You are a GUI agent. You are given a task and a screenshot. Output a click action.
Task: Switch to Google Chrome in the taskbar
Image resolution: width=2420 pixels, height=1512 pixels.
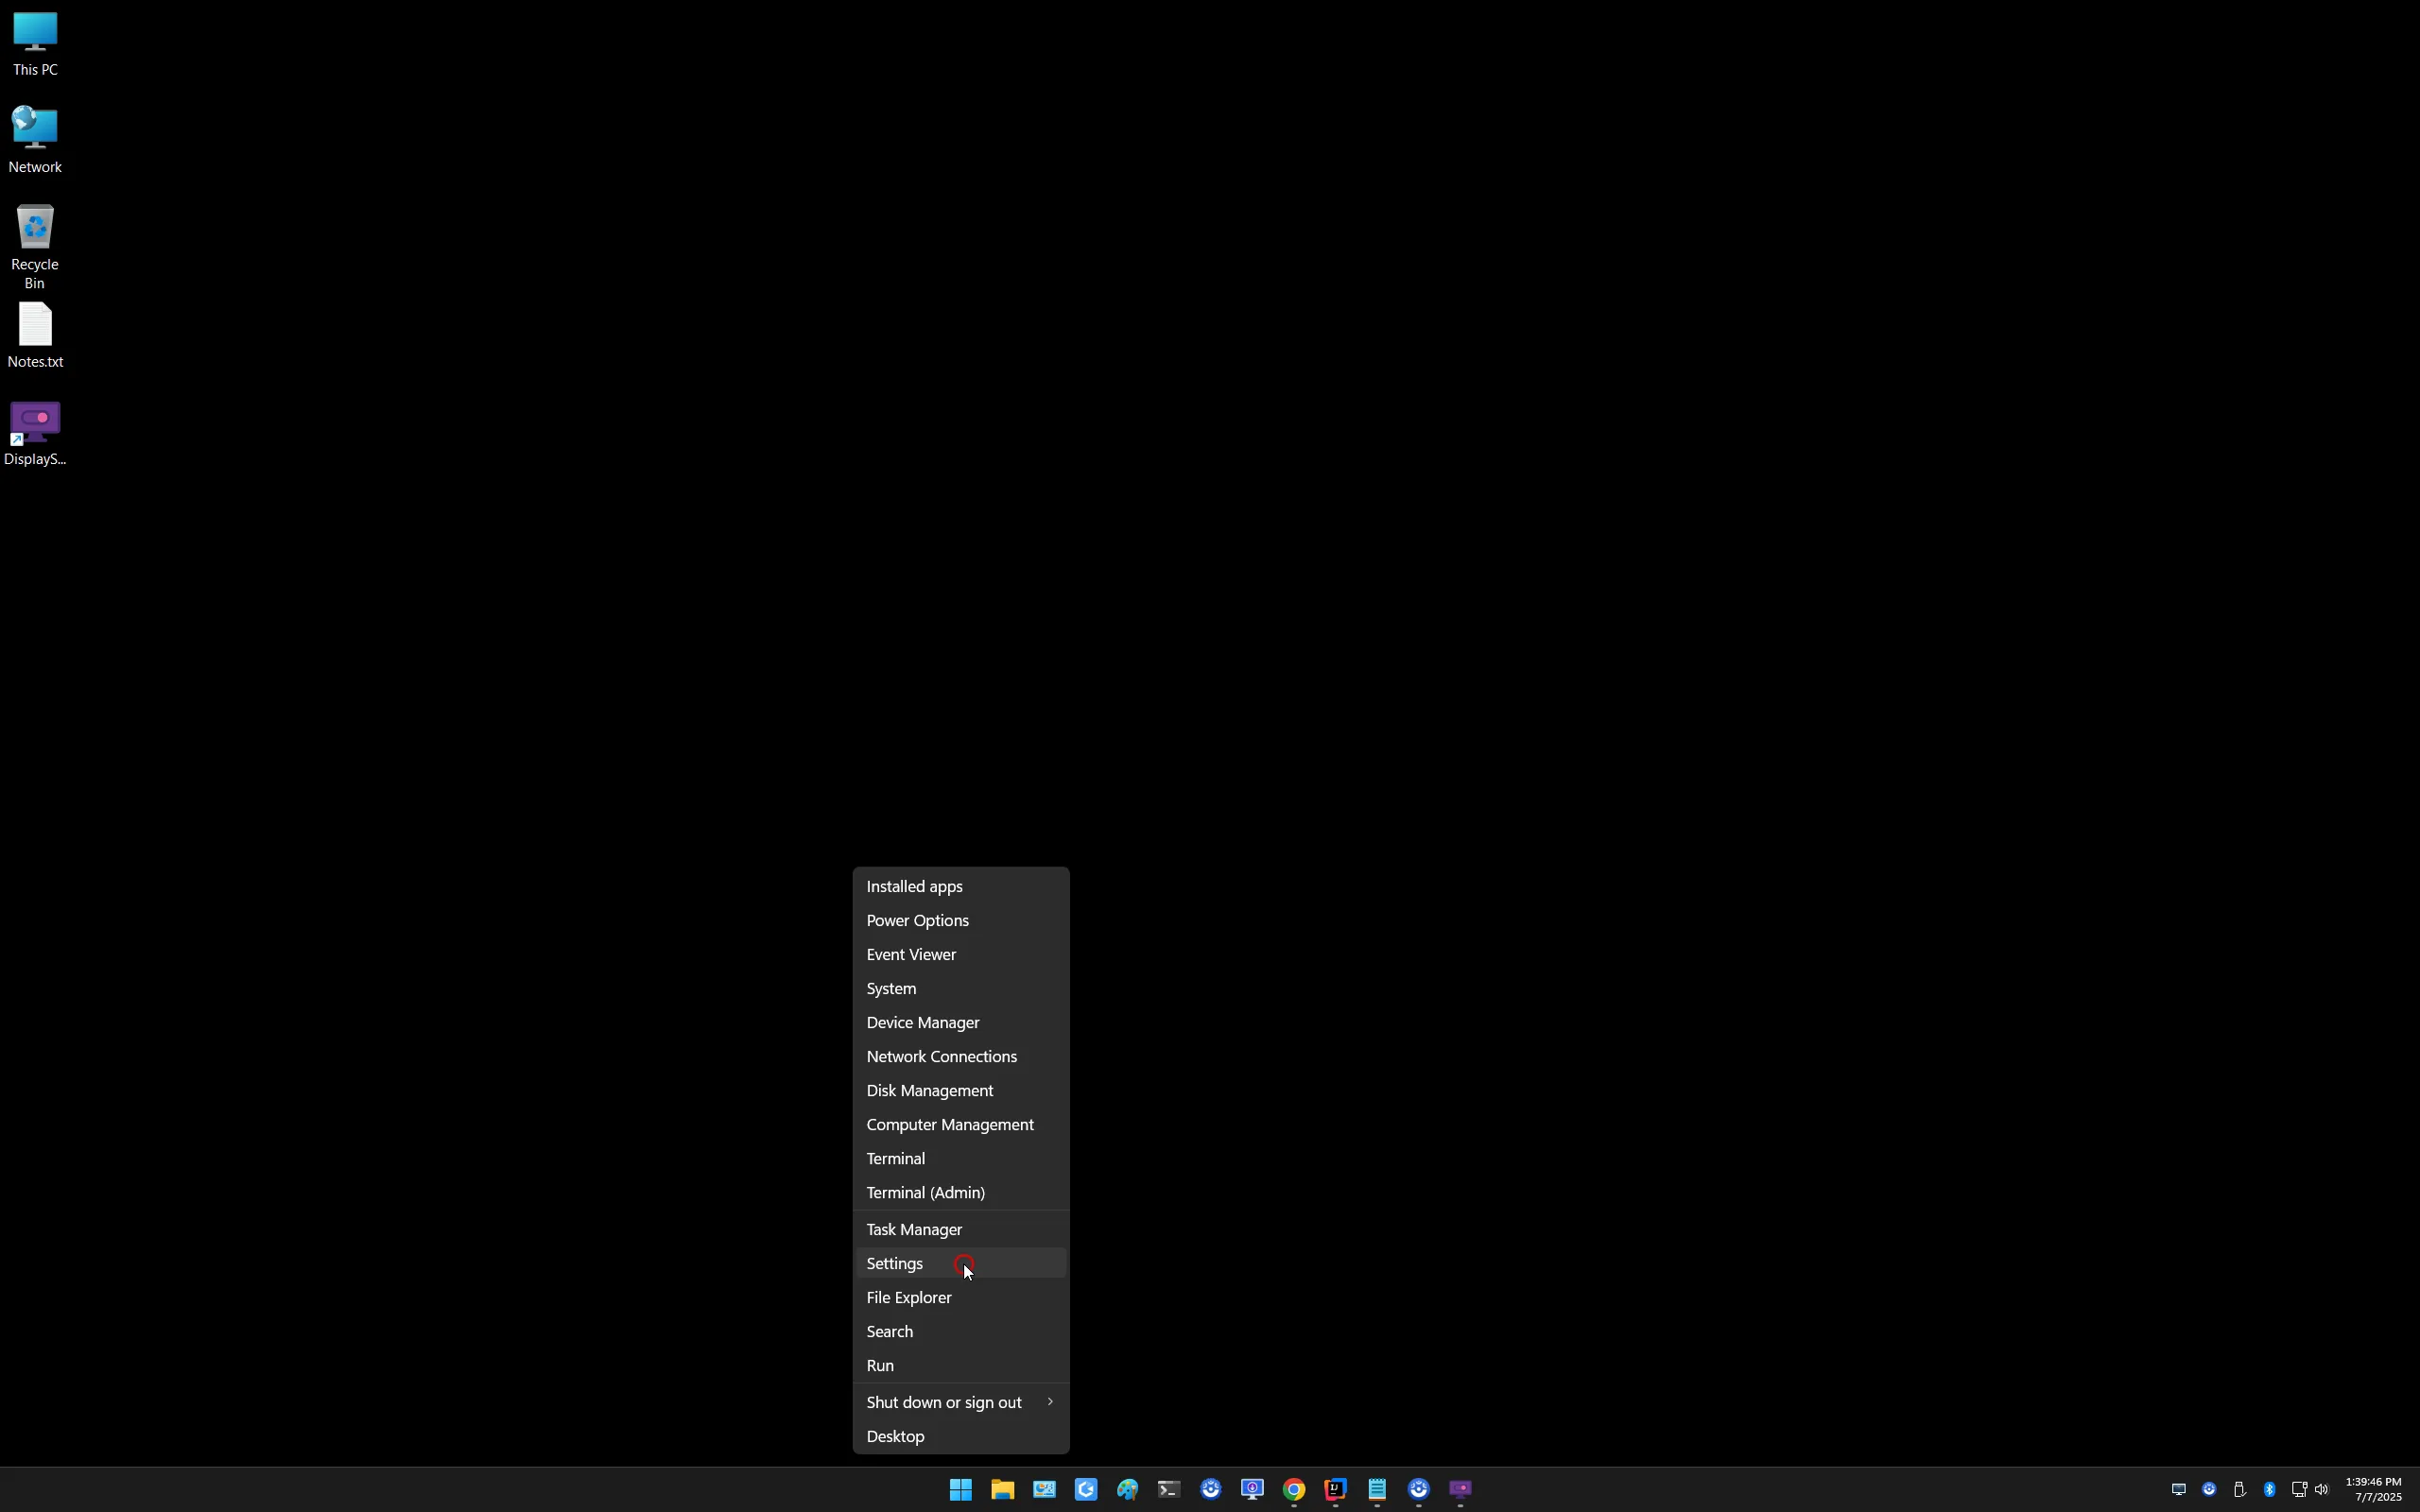click(1294, 1490)
